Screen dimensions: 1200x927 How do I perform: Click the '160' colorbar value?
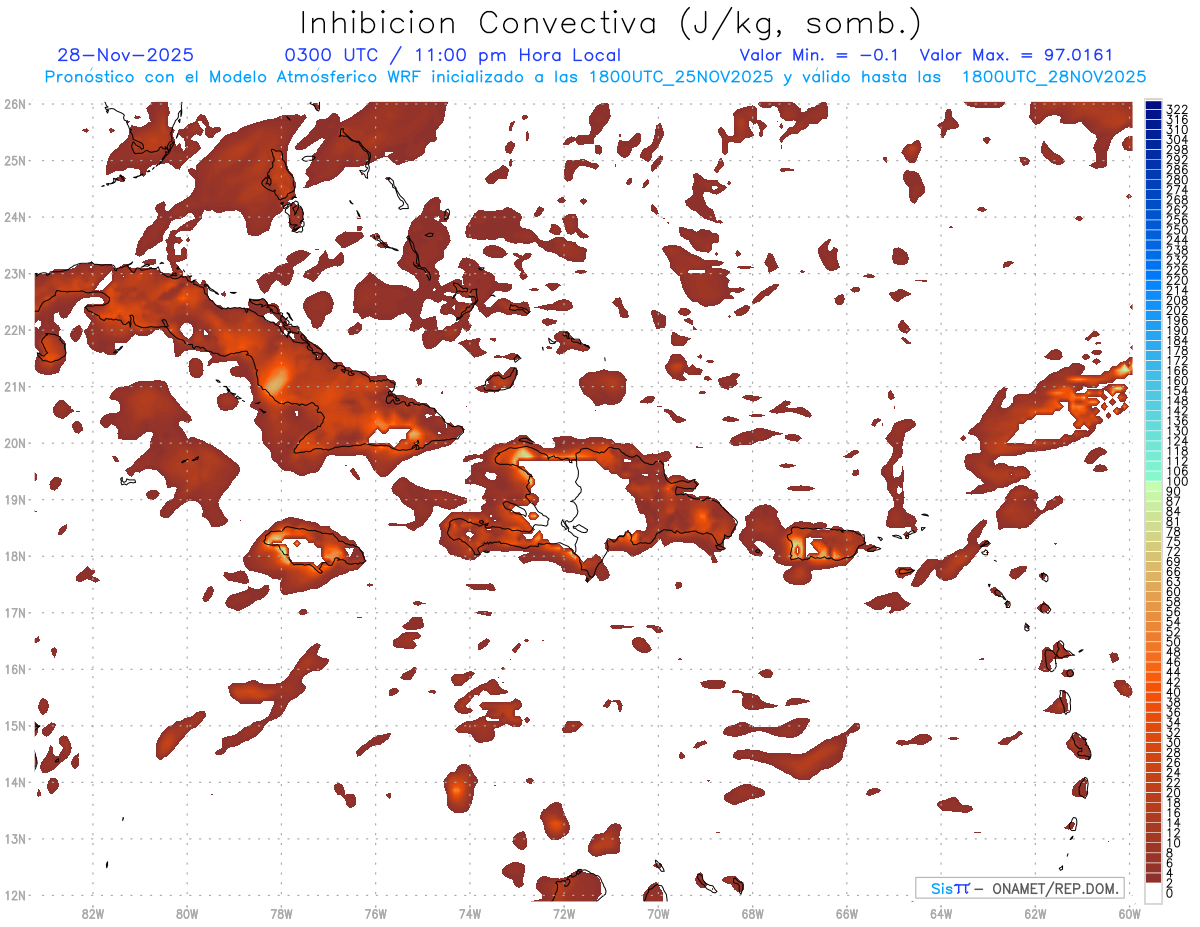[1177, 381]
